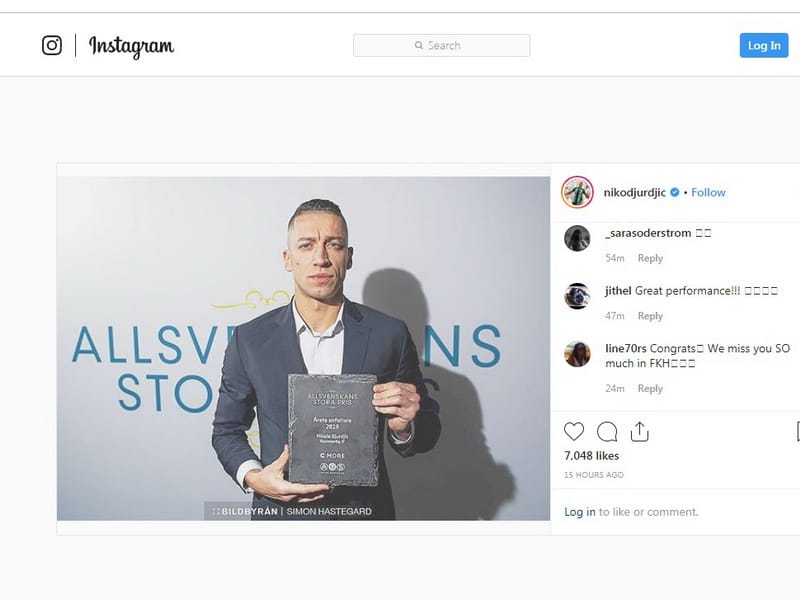Screen dimensions: 800x600
Task: Like the post with the heart icon
Action: [x=574, y=432]
